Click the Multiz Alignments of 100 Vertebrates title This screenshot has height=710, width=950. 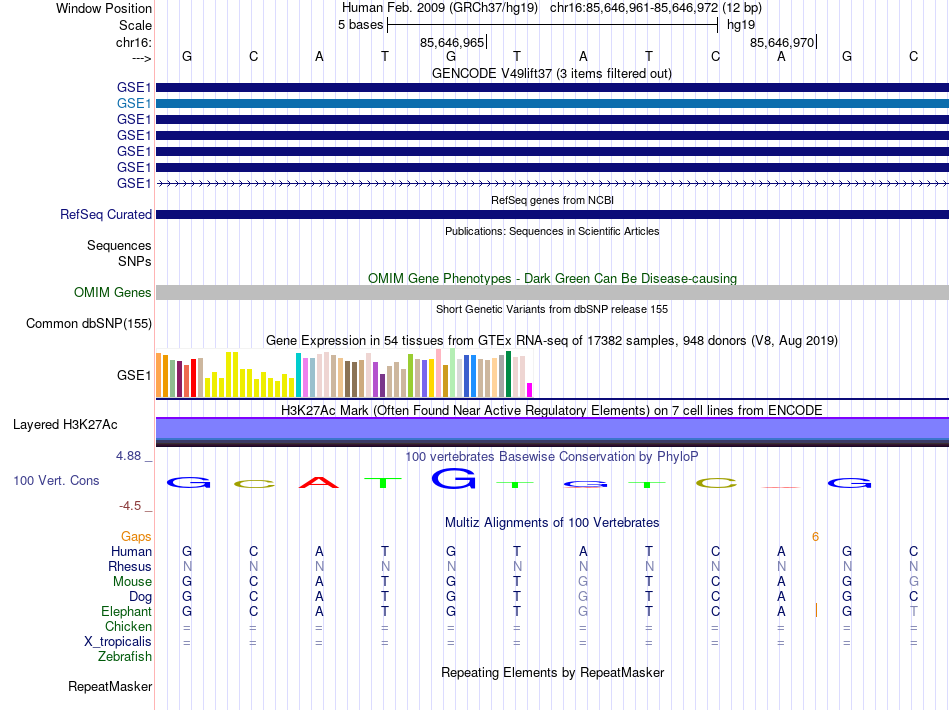(x=552, y=522)
